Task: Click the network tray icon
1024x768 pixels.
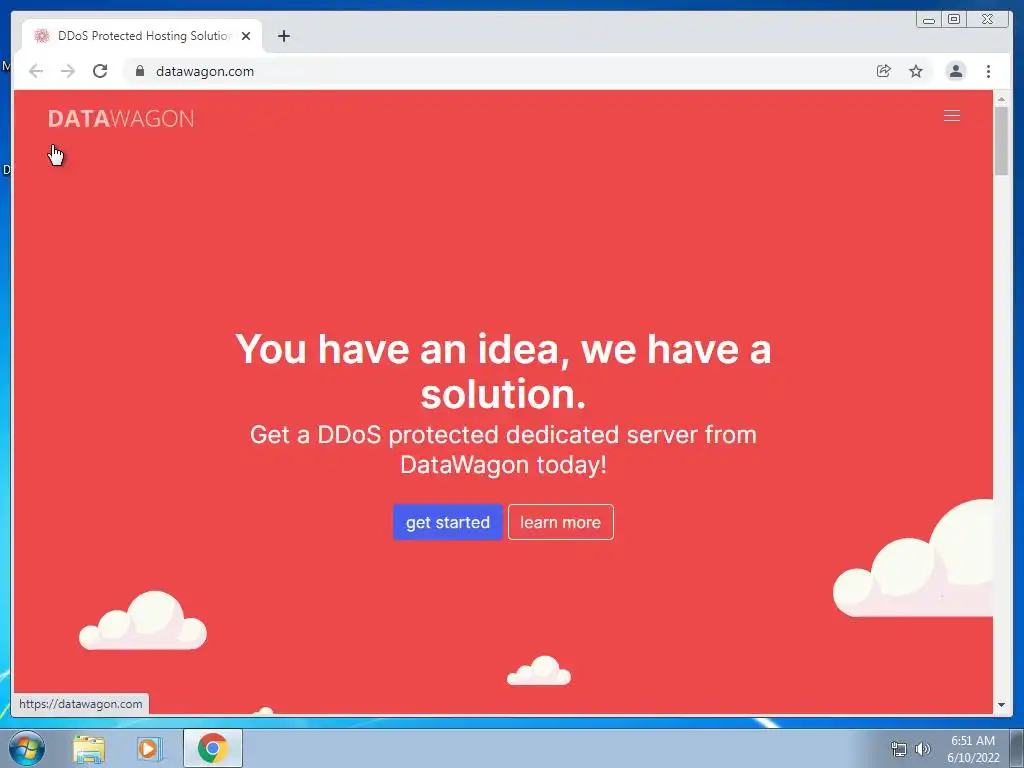Action: tap(899, 750)
